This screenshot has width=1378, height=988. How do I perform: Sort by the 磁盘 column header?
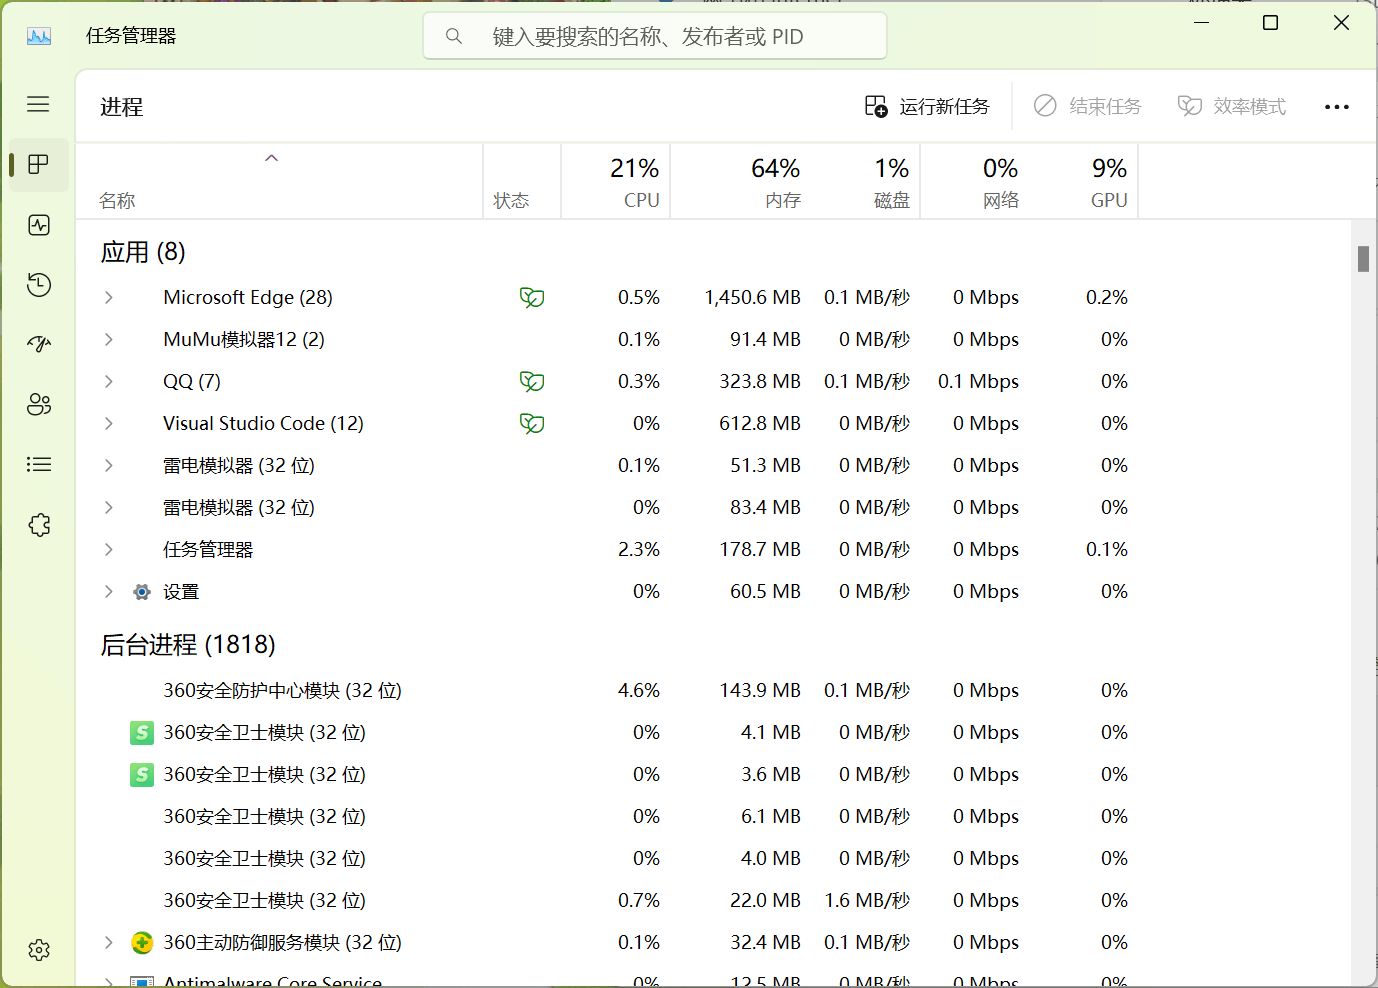(865, 182)
